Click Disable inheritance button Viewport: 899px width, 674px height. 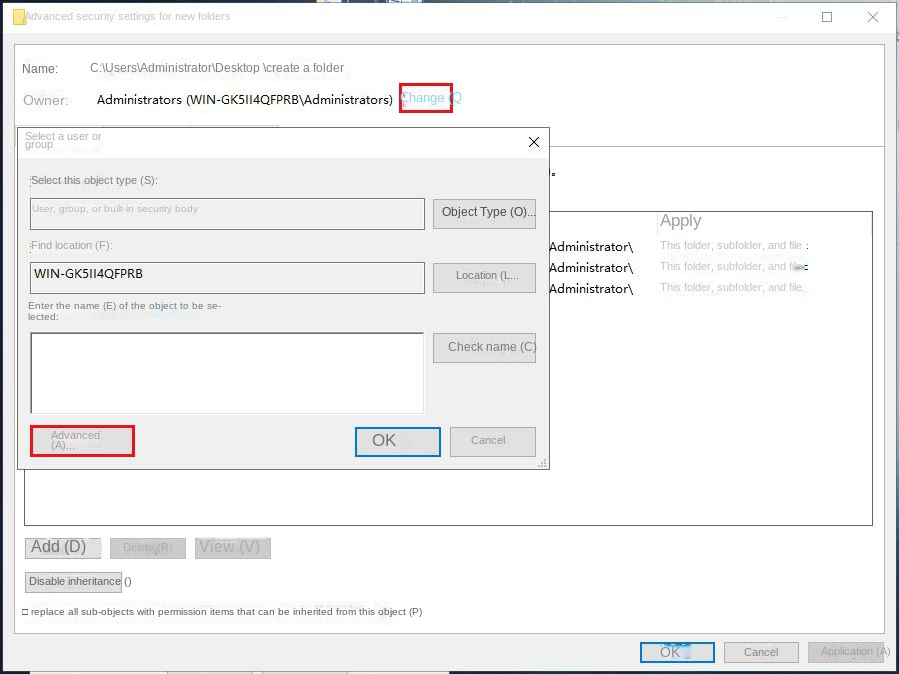(74, 582)
